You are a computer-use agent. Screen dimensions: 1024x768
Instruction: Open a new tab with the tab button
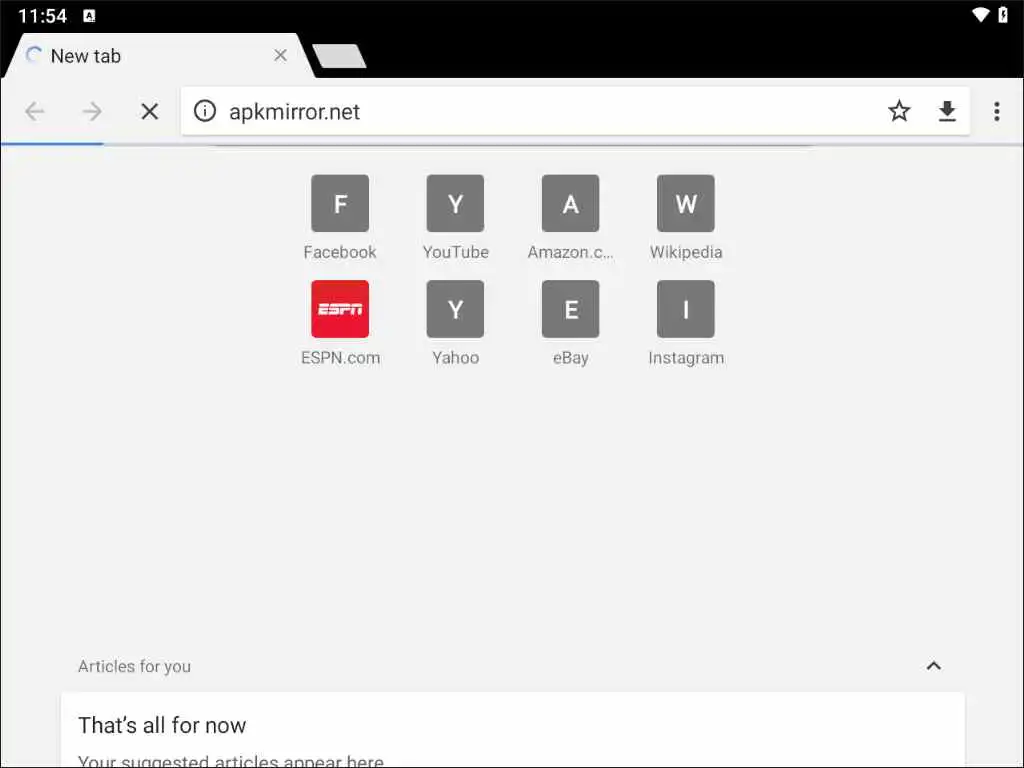[339, 56]
